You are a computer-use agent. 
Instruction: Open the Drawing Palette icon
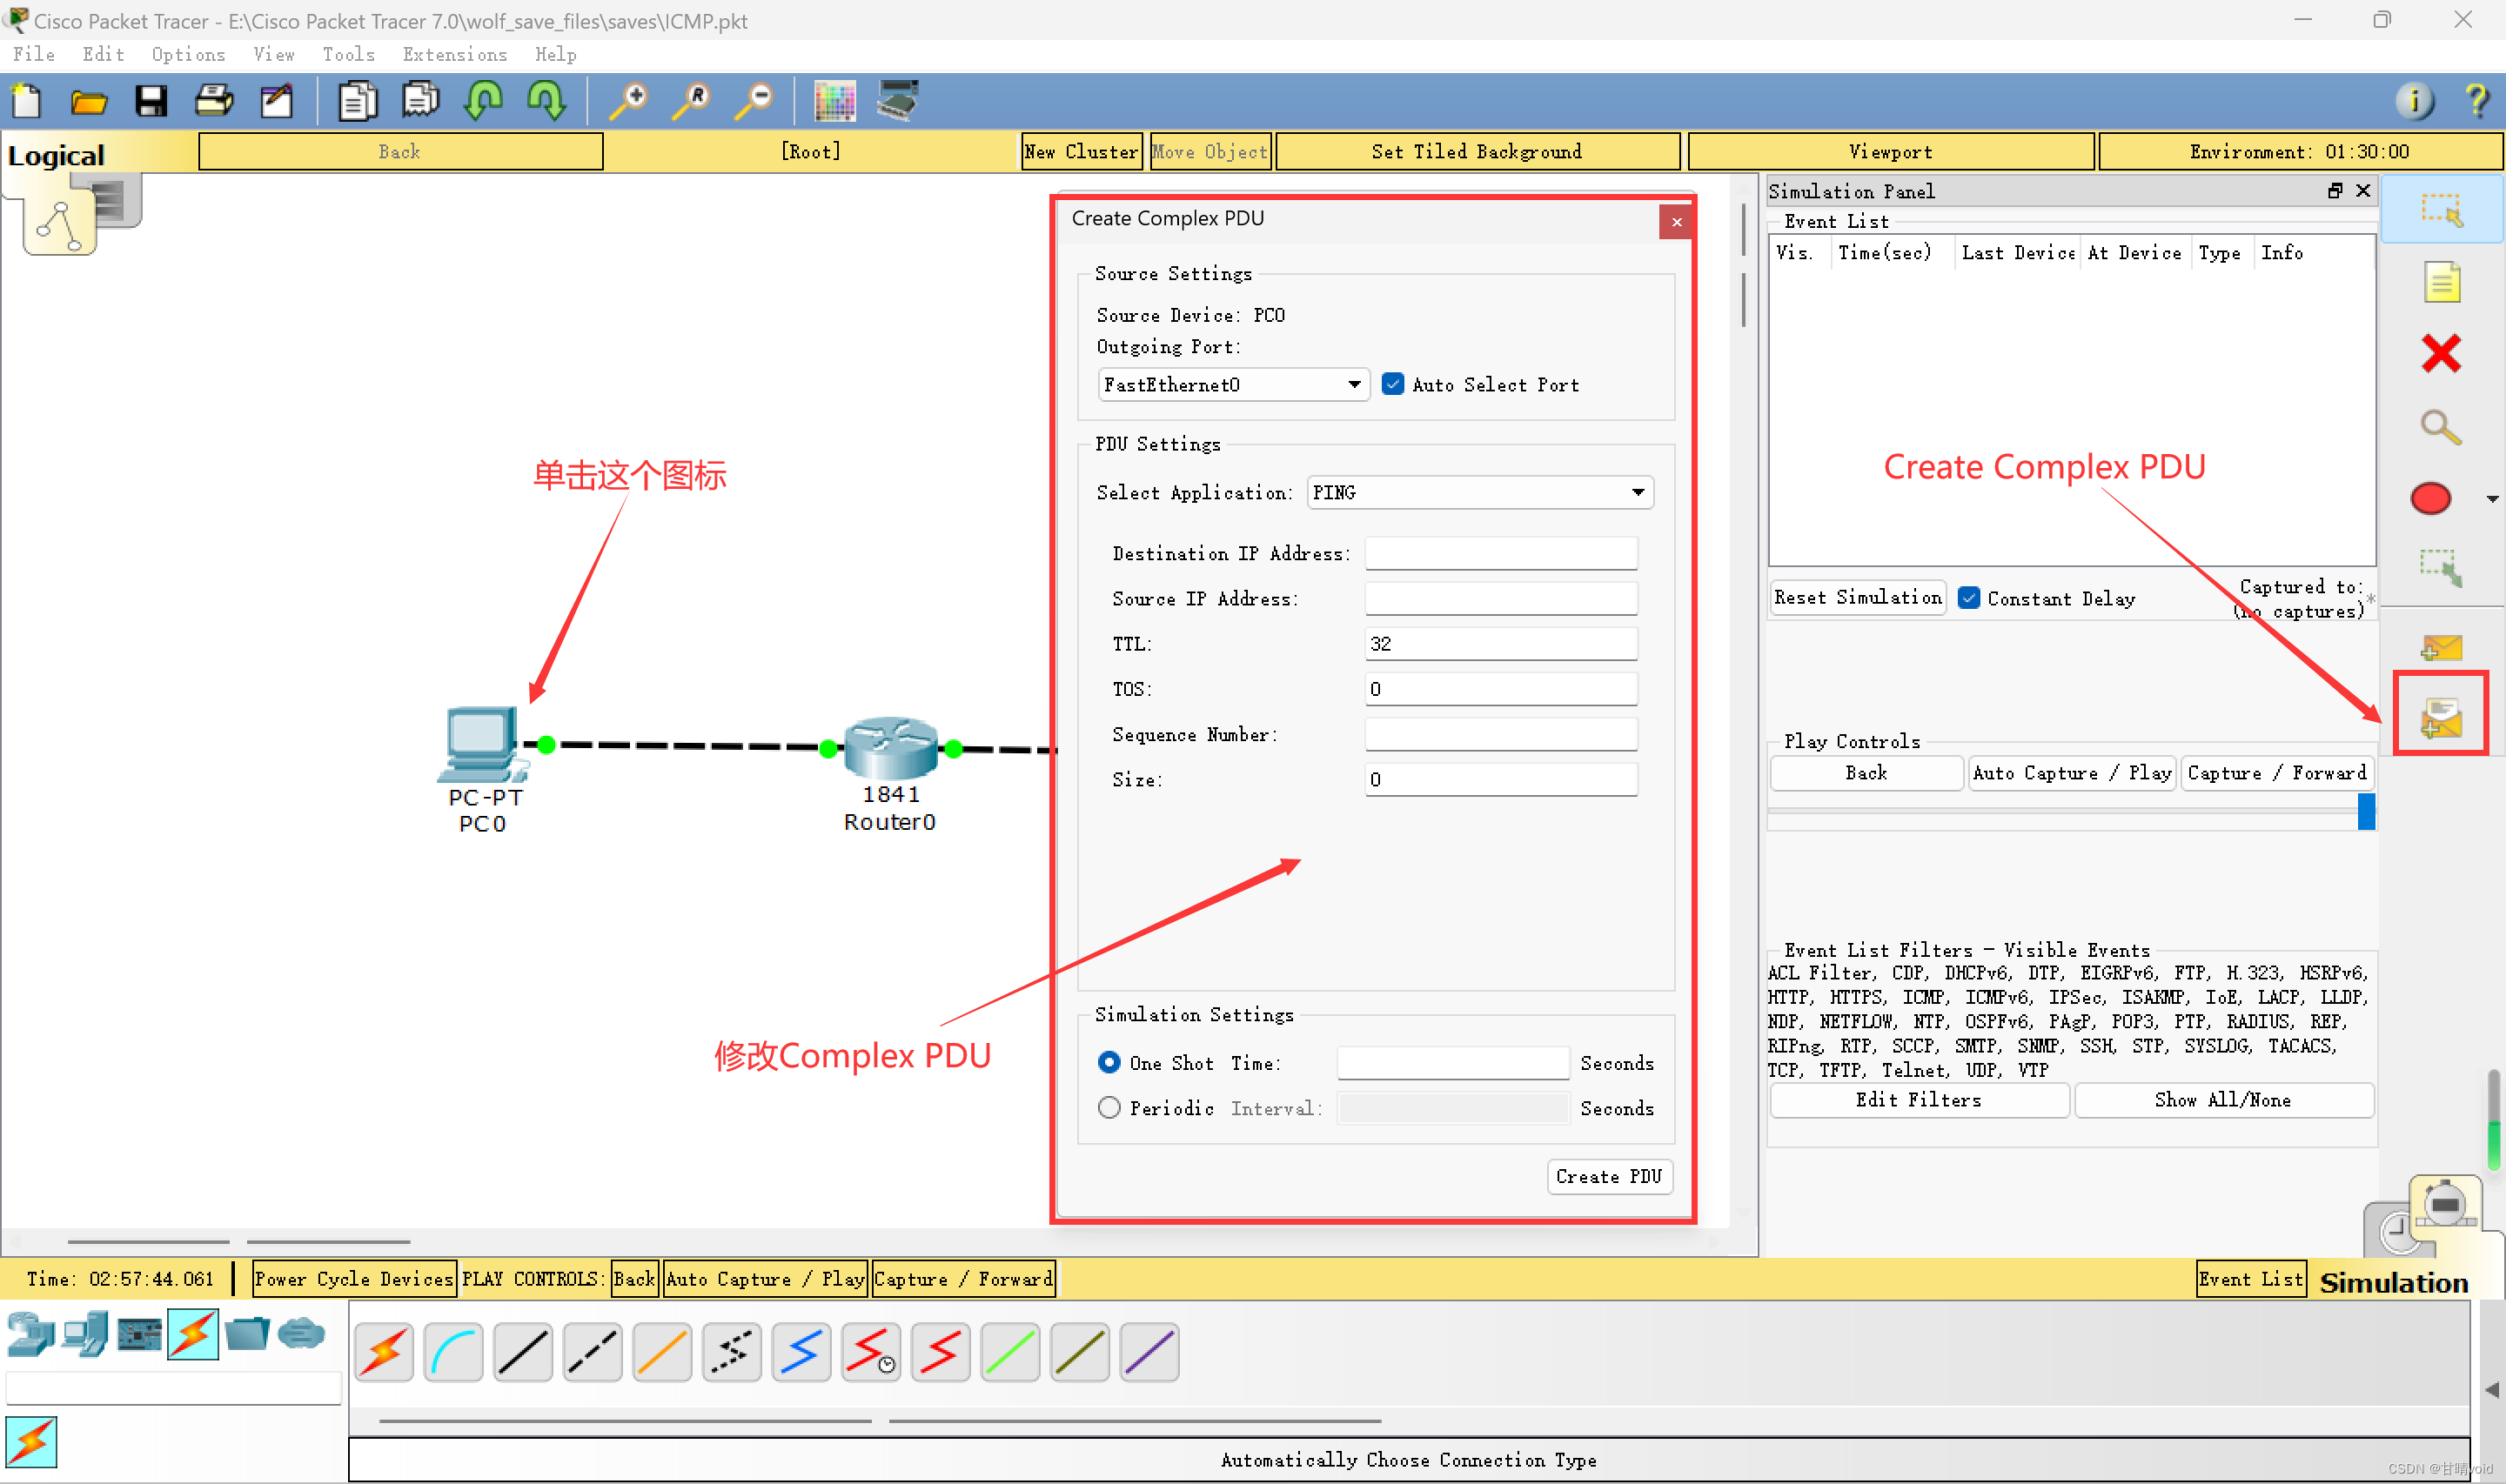point(835,101)
